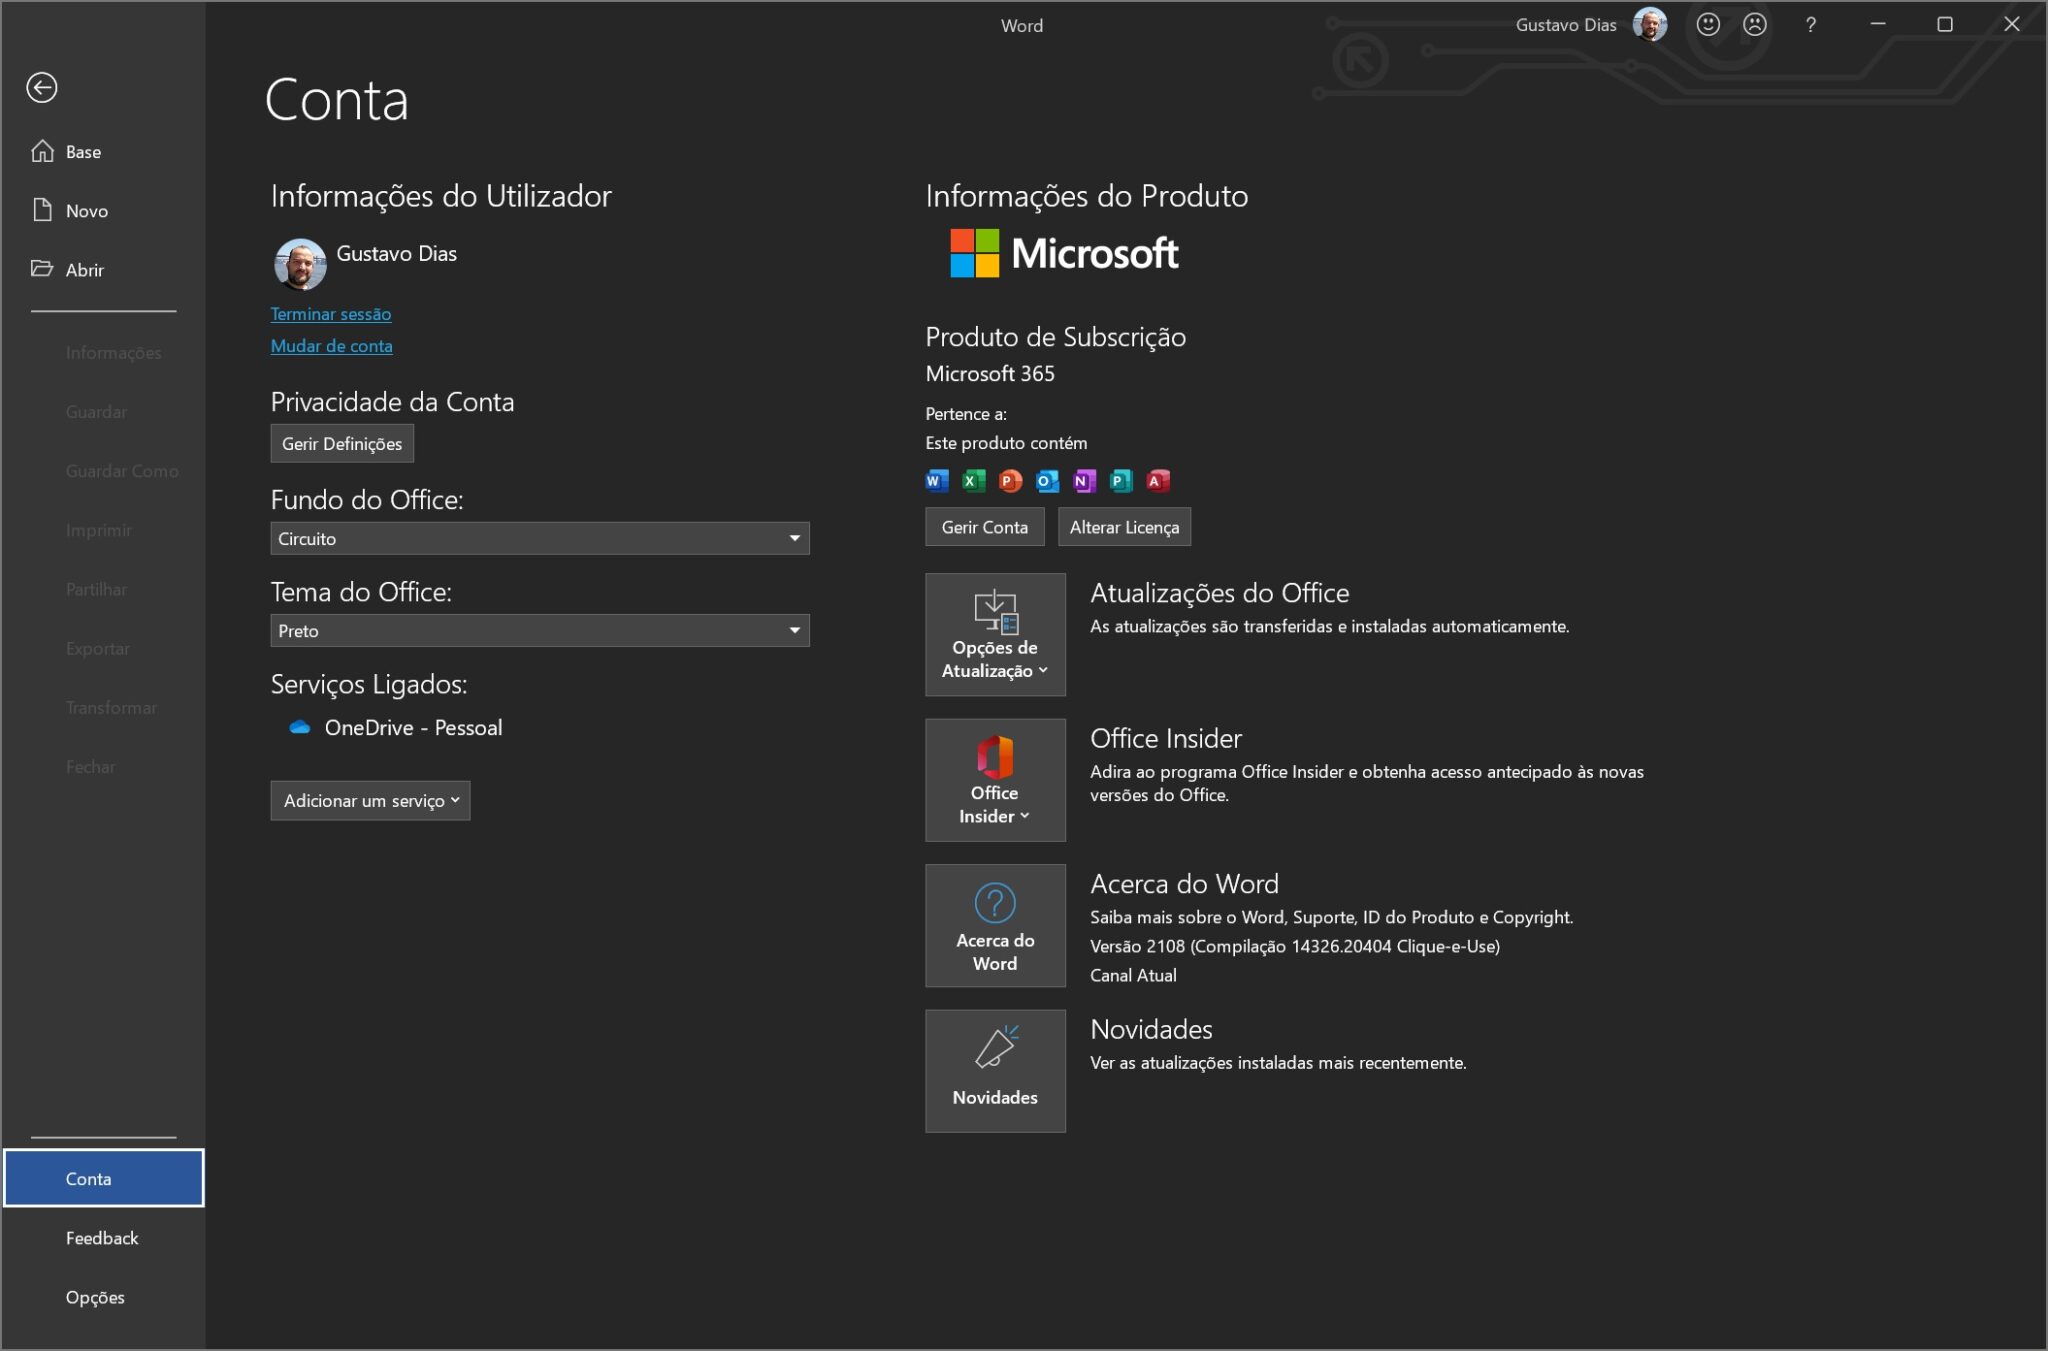2048x1351 pixels.
Task: Click the Microsoft 365 product name
Action: pyautogui.click(x=990, y=374)
